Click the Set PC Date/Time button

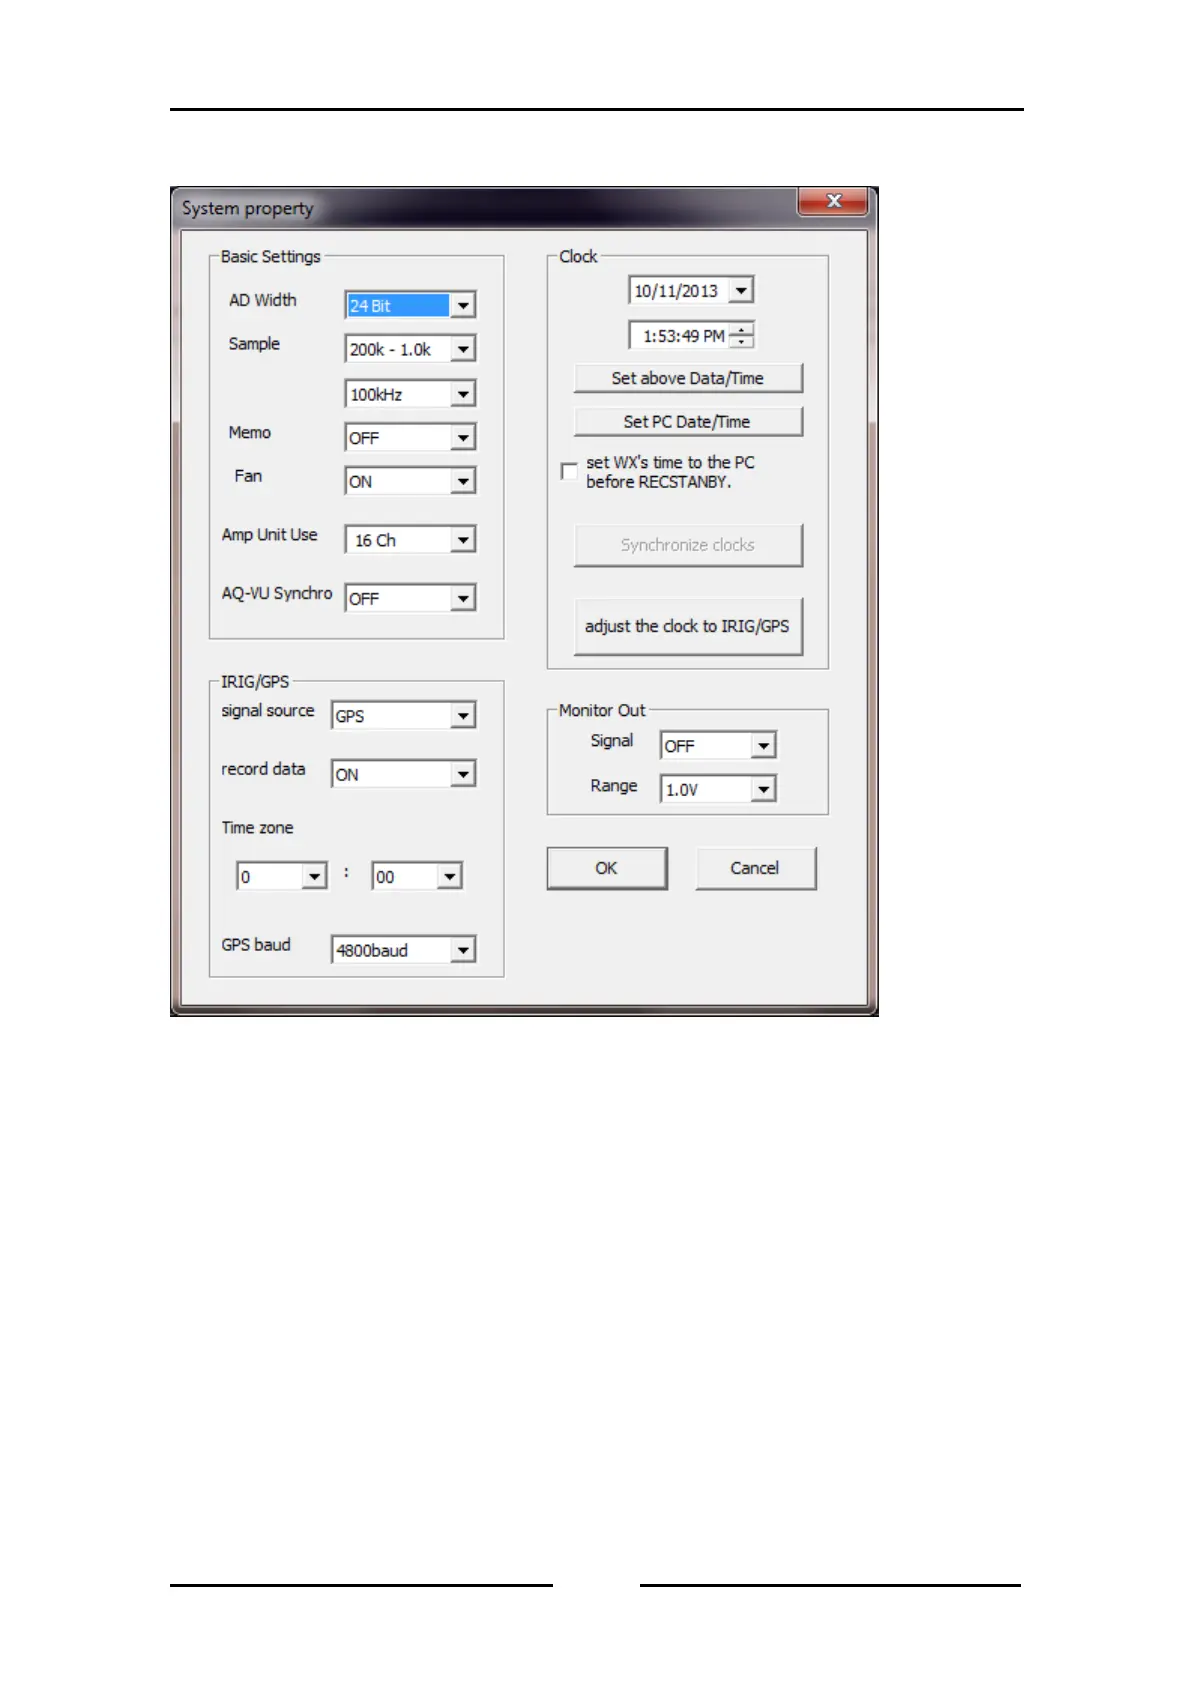click(688, 422)
